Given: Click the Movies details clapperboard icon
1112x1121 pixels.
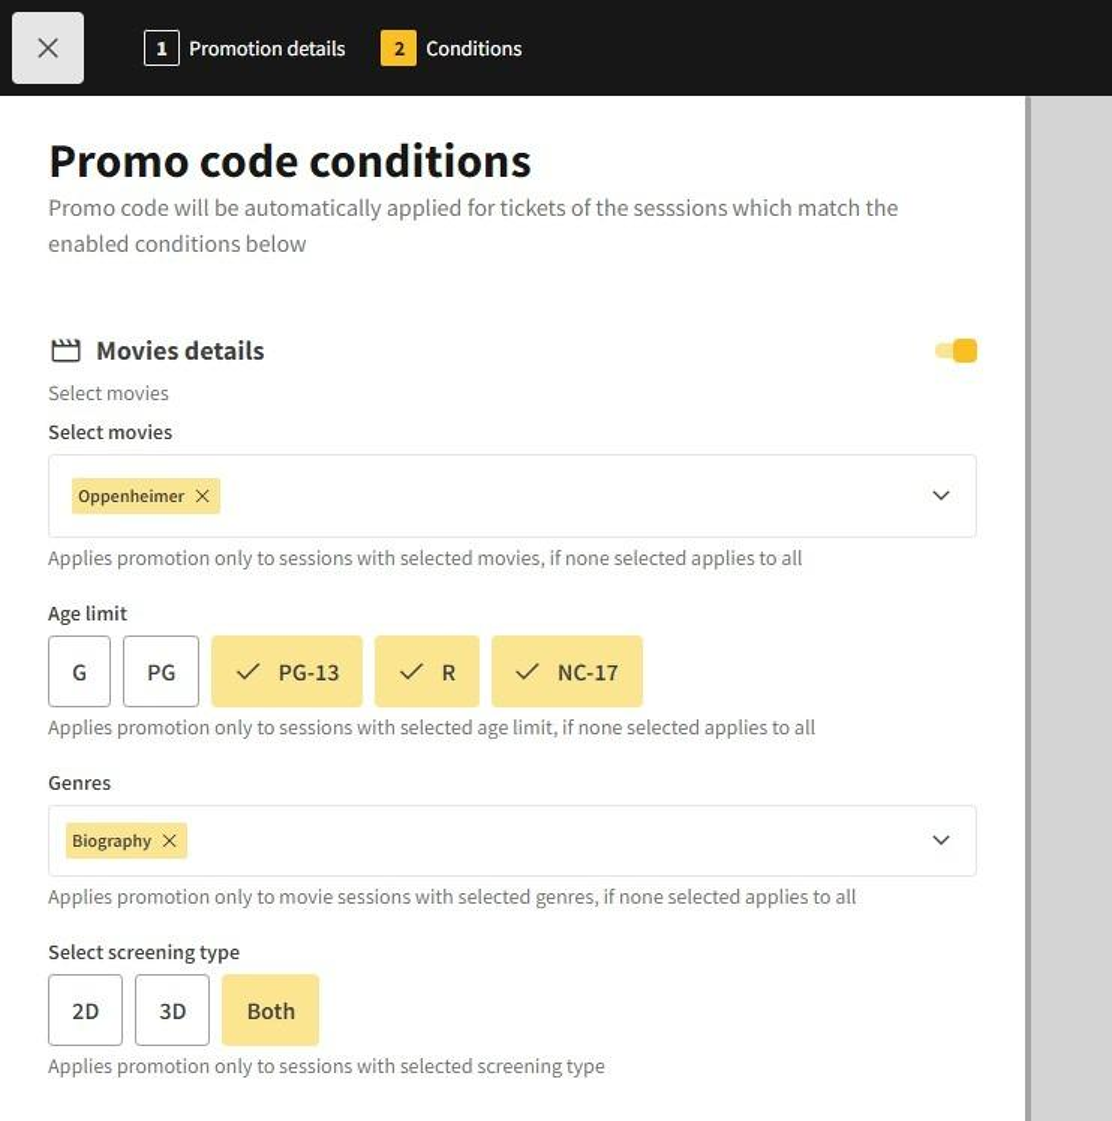Looking at the screenshot, I should coord(65,351).
